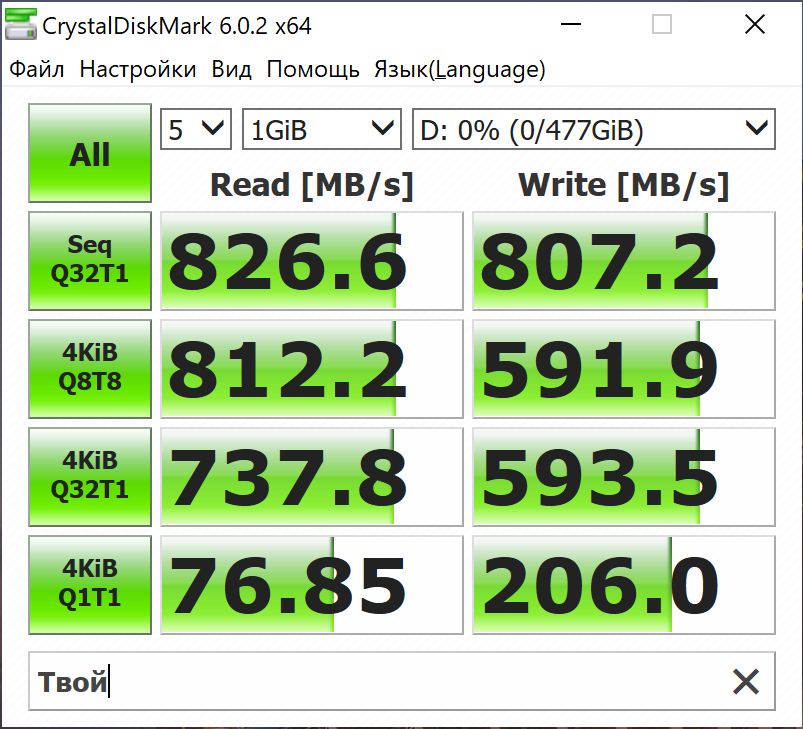This screenshot has height=729, width=803.
Task: Click the 206.0 Q1T1 write result
Action: pyautogui.click(x=624, y=585)
